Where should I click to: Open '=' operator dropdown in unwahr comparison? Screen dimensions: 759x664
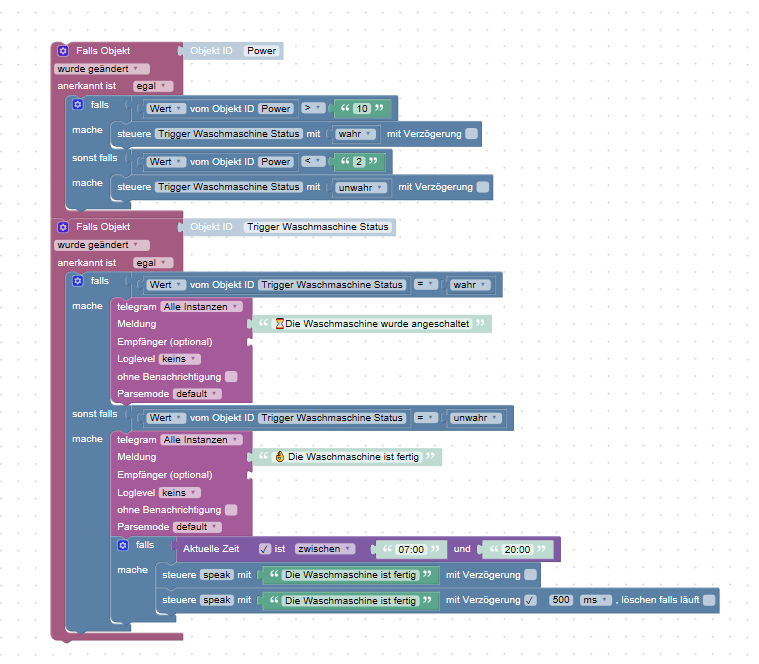(x=425, y=418)
